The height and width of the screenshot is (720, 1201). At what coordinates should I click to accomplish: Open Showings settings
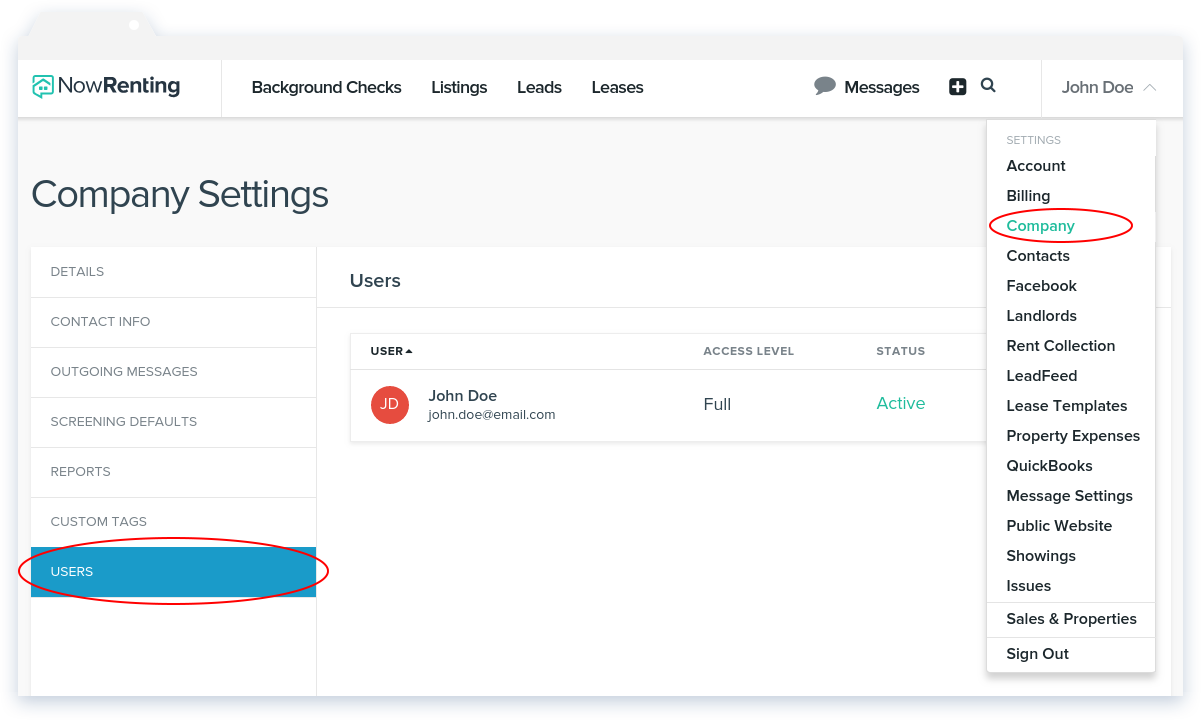[1041, 556]
